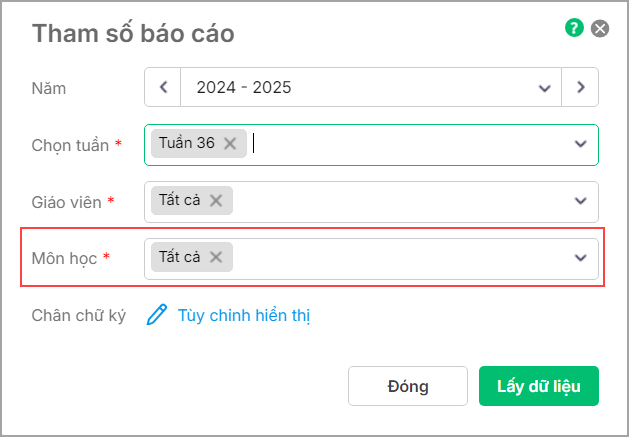Select the 2024 - 2025 year box
This screenshot has width=629, height=437.
click(371, 87)
